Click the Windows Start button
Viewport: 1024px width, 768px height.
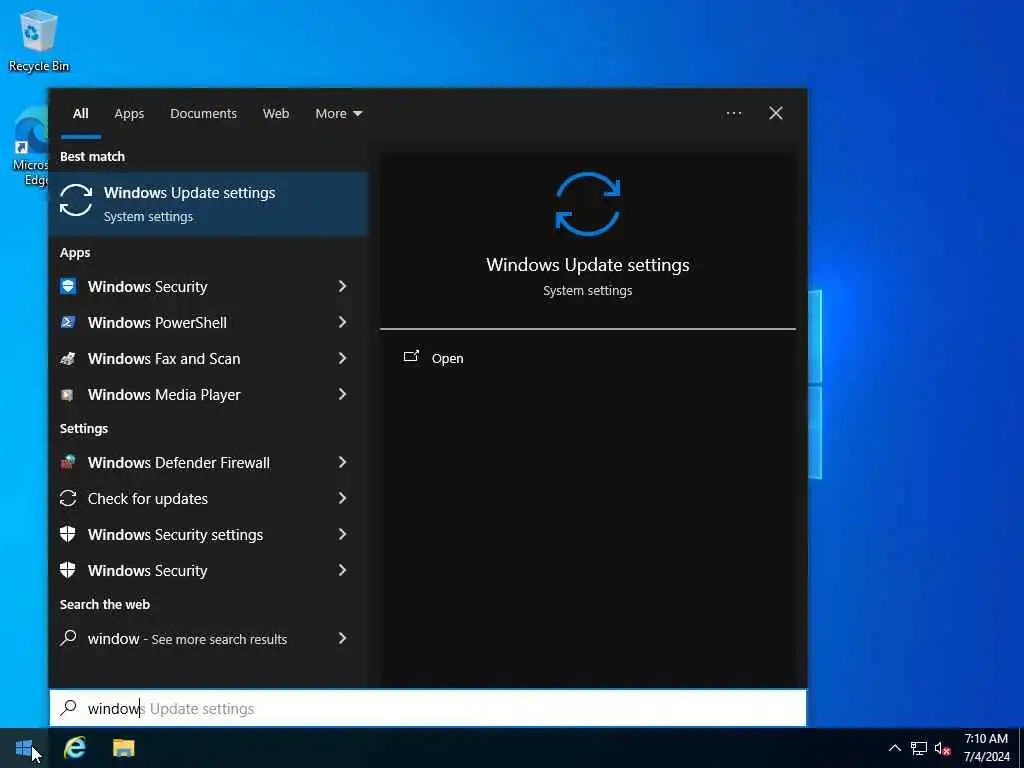24,747
